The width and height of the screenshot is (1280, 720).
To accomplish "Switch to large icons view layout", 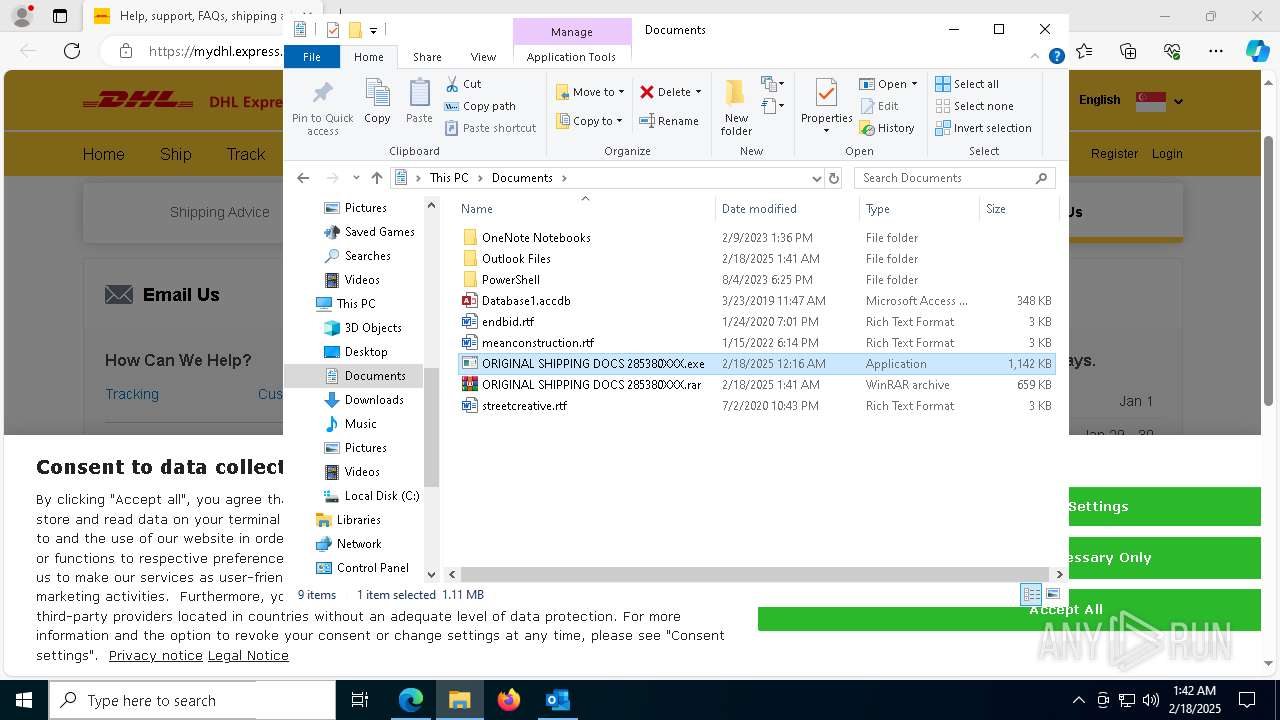I will click(1053, 594).
